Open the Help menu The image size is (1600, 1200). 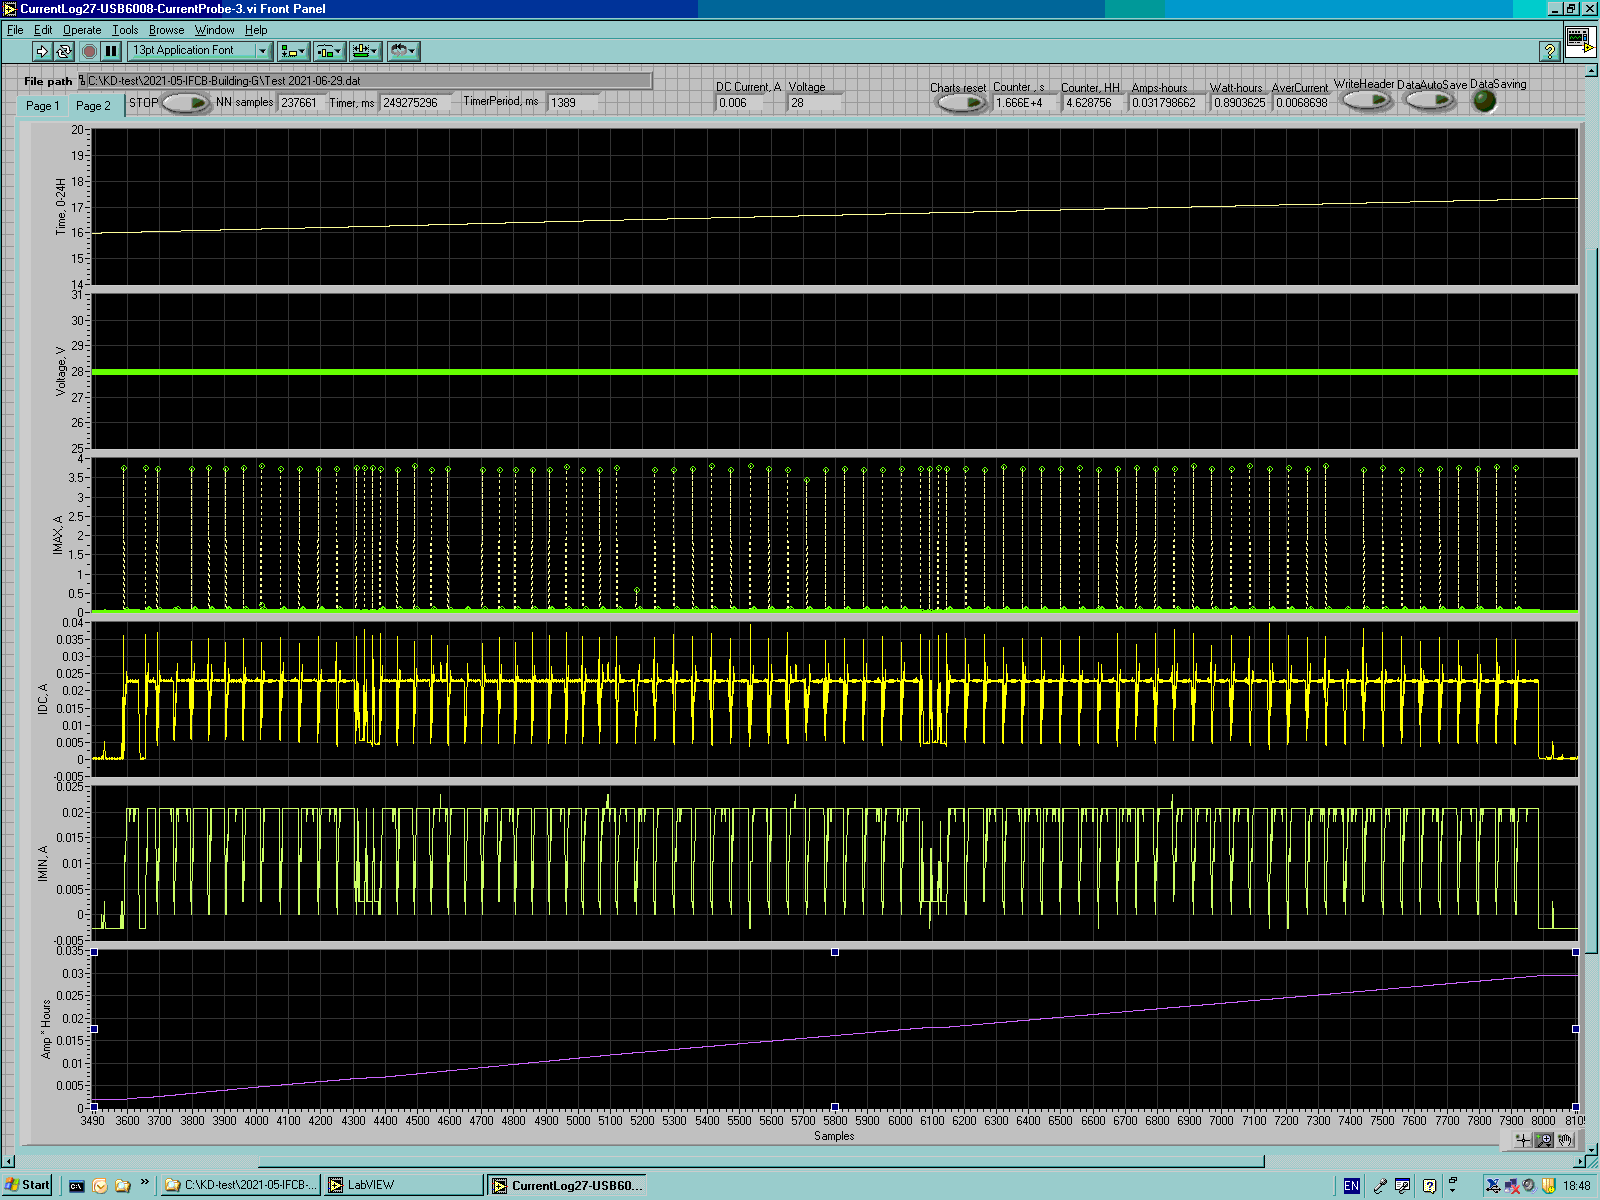(x=256, y=30)
